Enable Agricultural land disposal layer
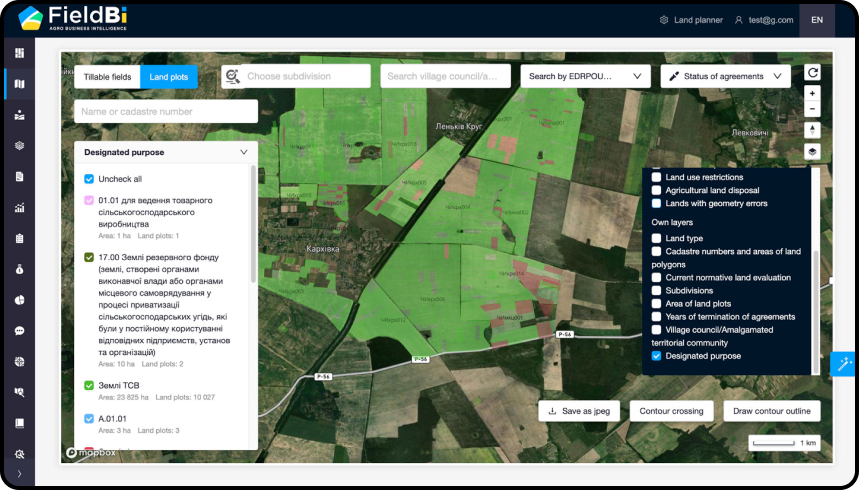859x490 pixels. coord(656,190)
